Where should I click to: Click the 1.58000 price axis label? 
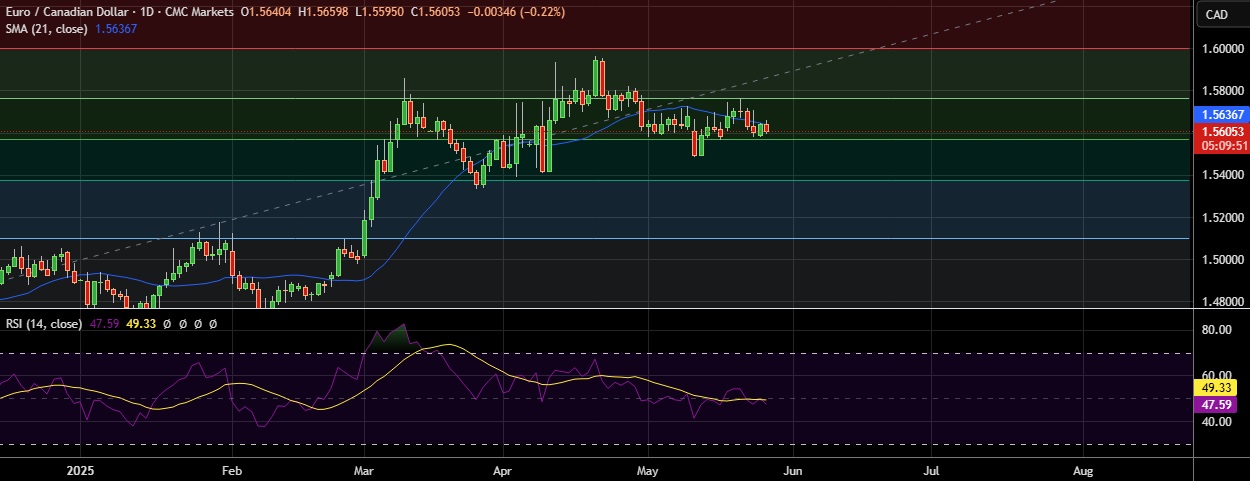pos(1223,91)
